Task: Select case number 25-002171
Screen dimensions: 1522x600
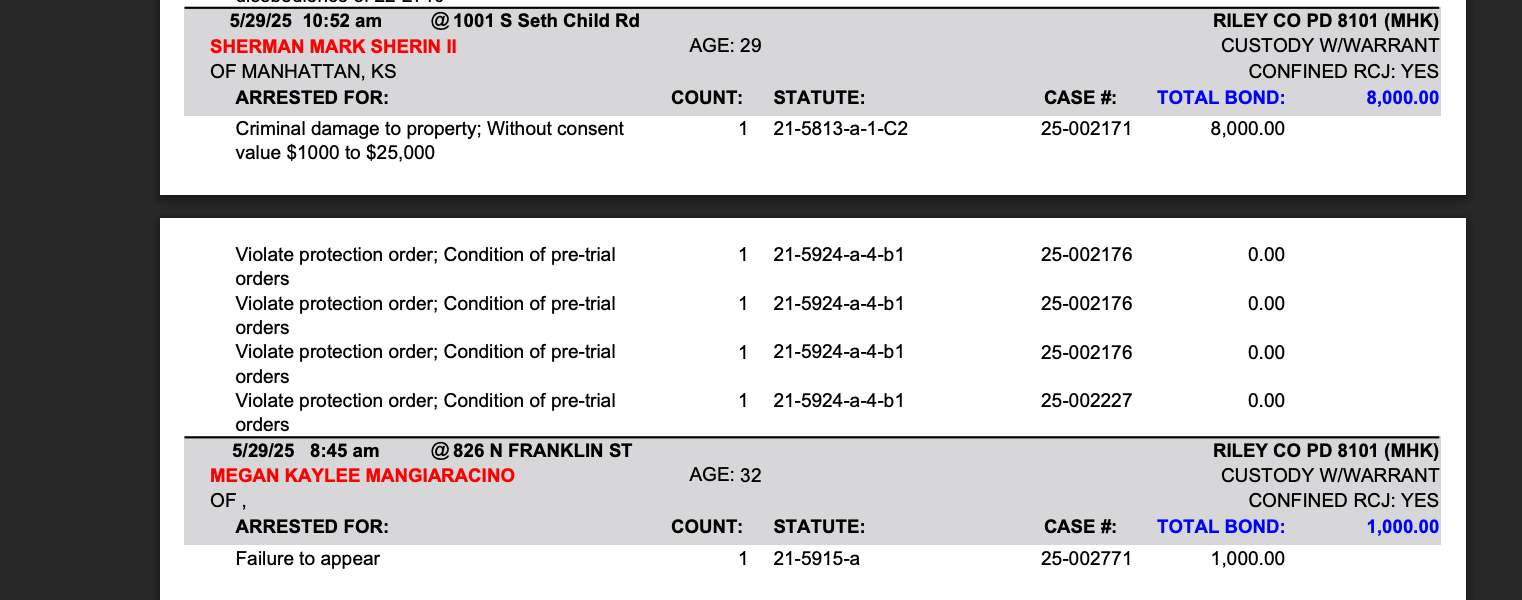Action: tap(1086, 129)
